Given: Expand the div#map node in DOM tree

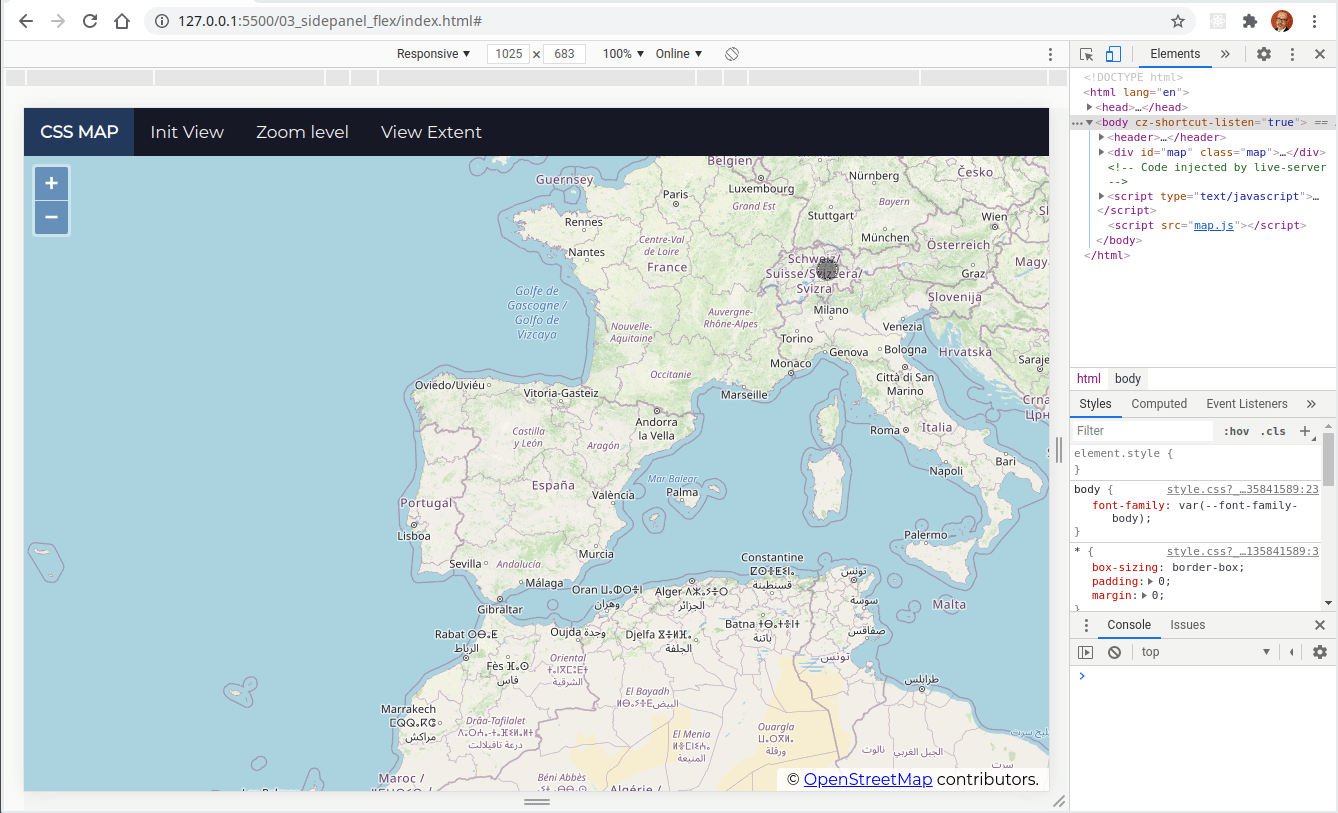Looking at the screenshot, I should point(1102,152).
